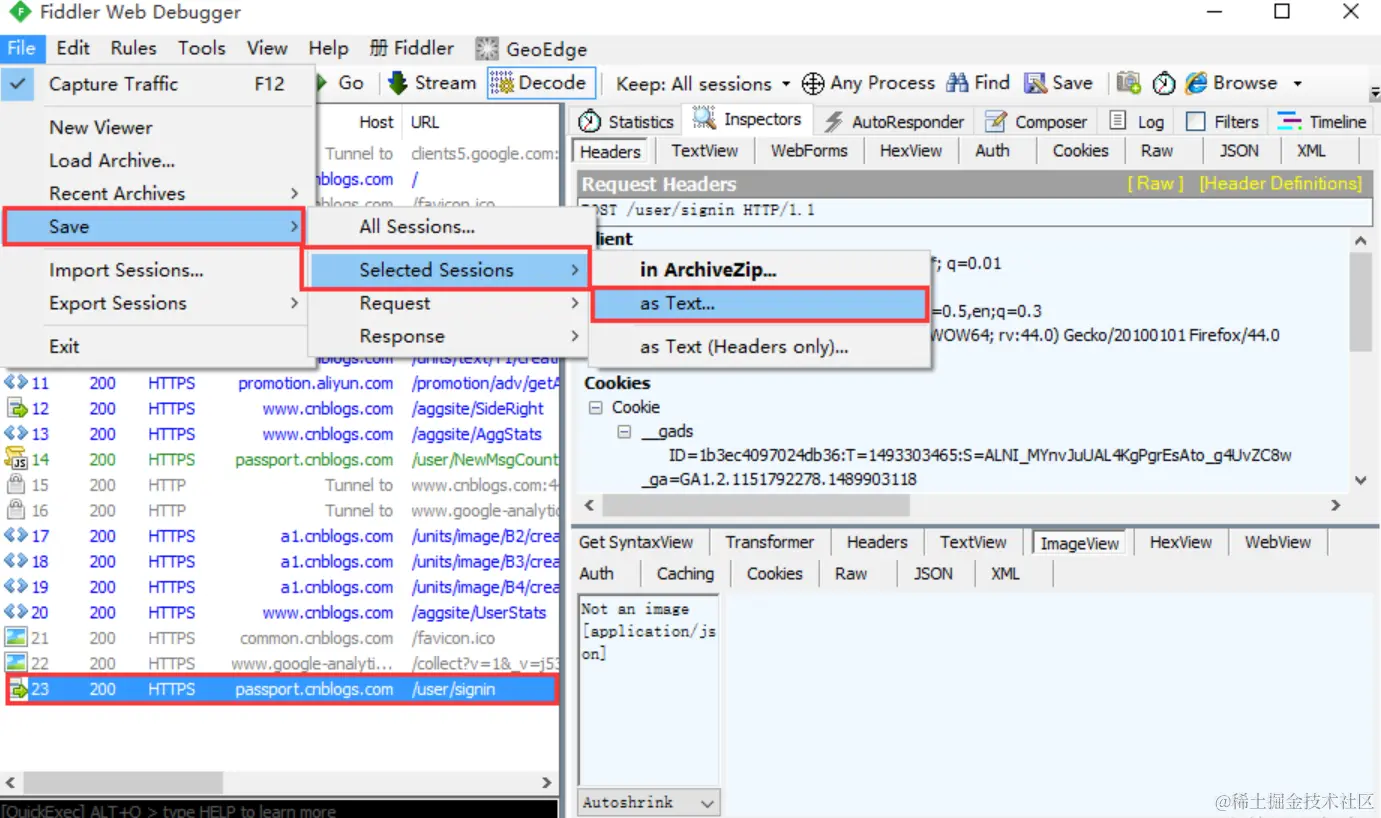This screenshot has height=818, width=1381.
Task: Select the as Text... menu entry
Action: [759, 304]
